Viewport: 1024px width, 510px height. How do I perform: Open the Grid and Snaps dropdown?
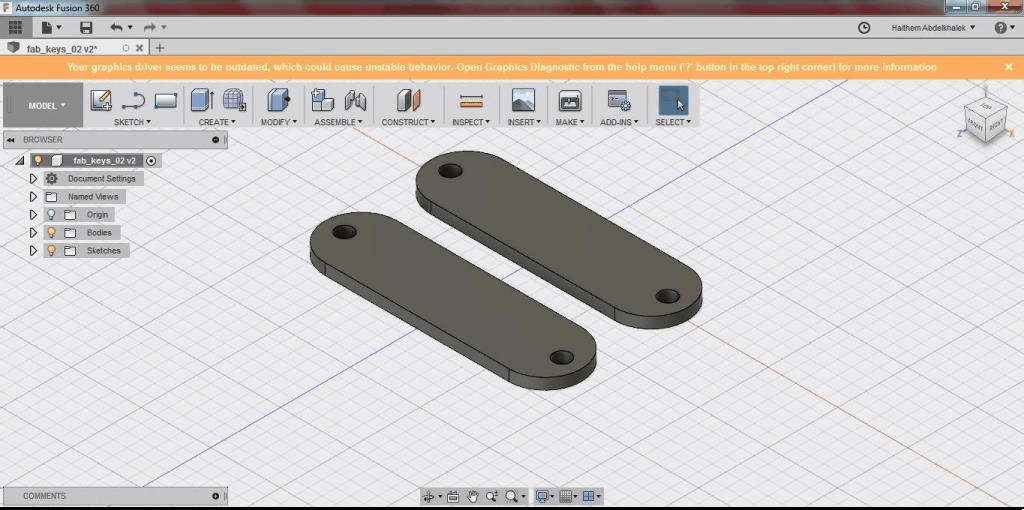point(569,496)
